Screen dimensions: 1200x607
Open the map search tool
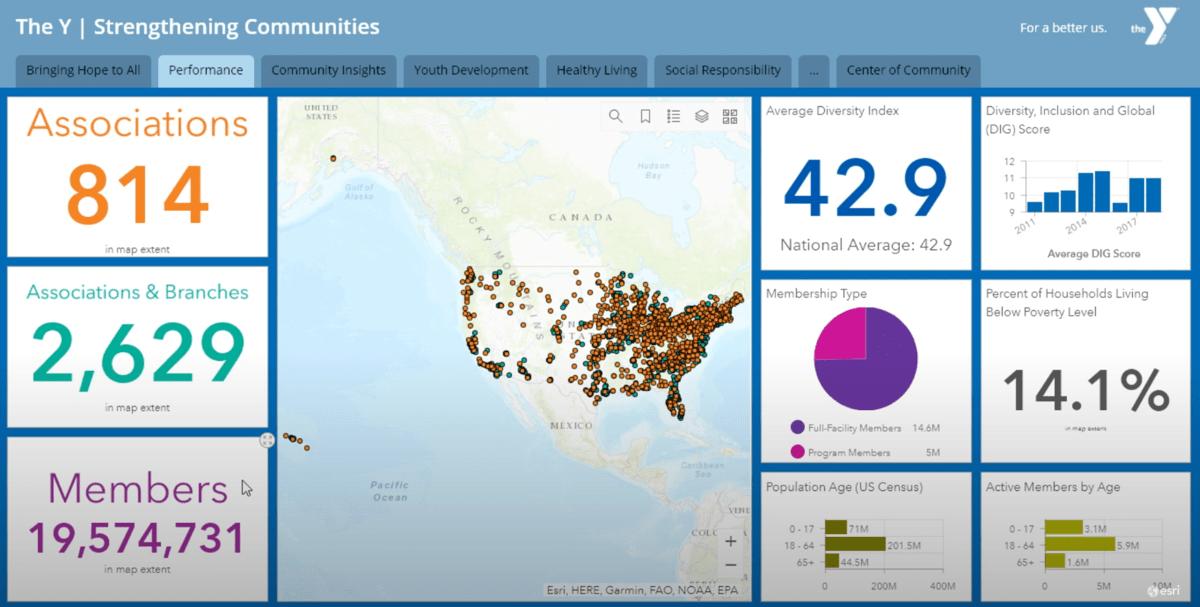pyautogui.click(x=615, y=116)
